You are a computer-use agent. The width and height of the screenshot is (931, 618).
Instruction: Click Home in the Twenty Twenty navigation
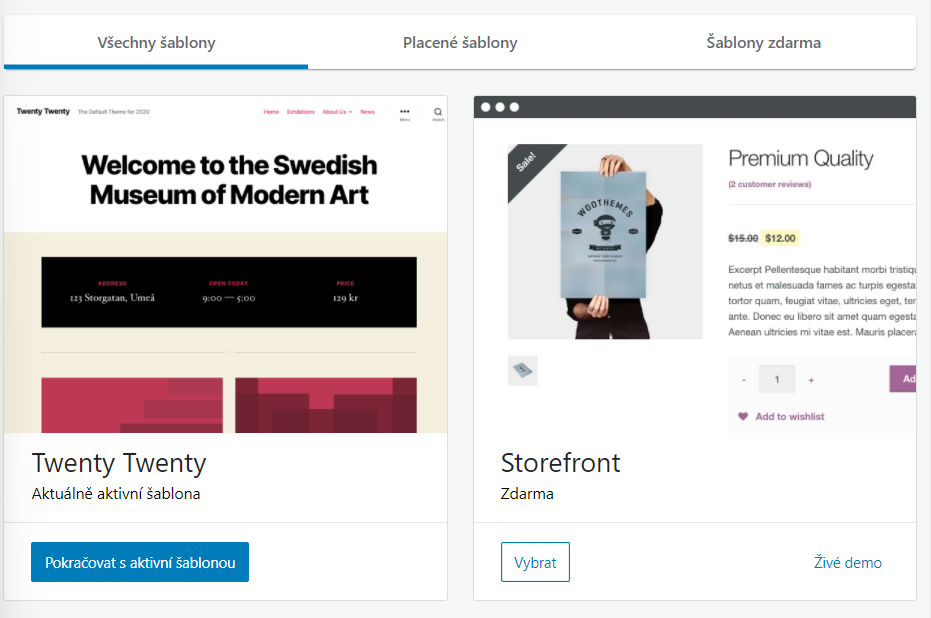point(271,111)
